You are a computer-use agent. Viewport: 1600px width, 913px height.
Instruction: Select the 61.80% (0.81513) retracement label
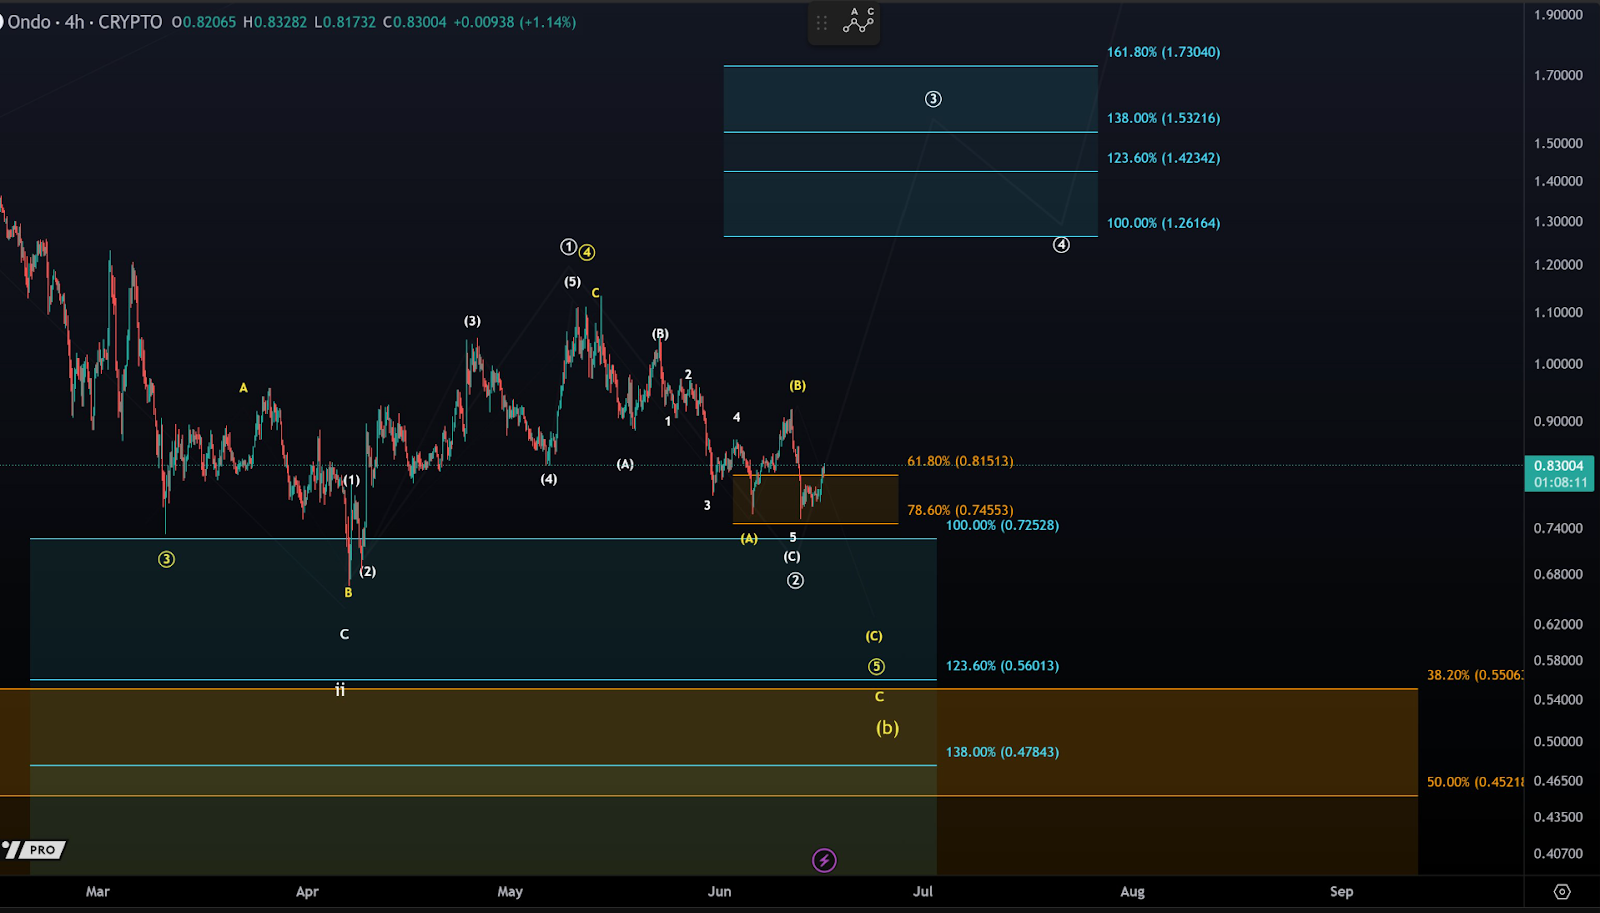960,461
